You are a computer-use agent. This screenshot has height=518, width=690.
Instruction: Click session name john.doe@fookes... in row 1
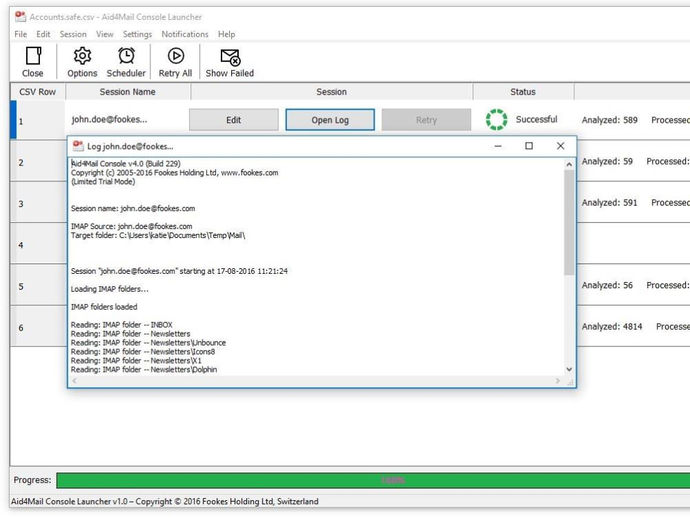pos(110,119)
